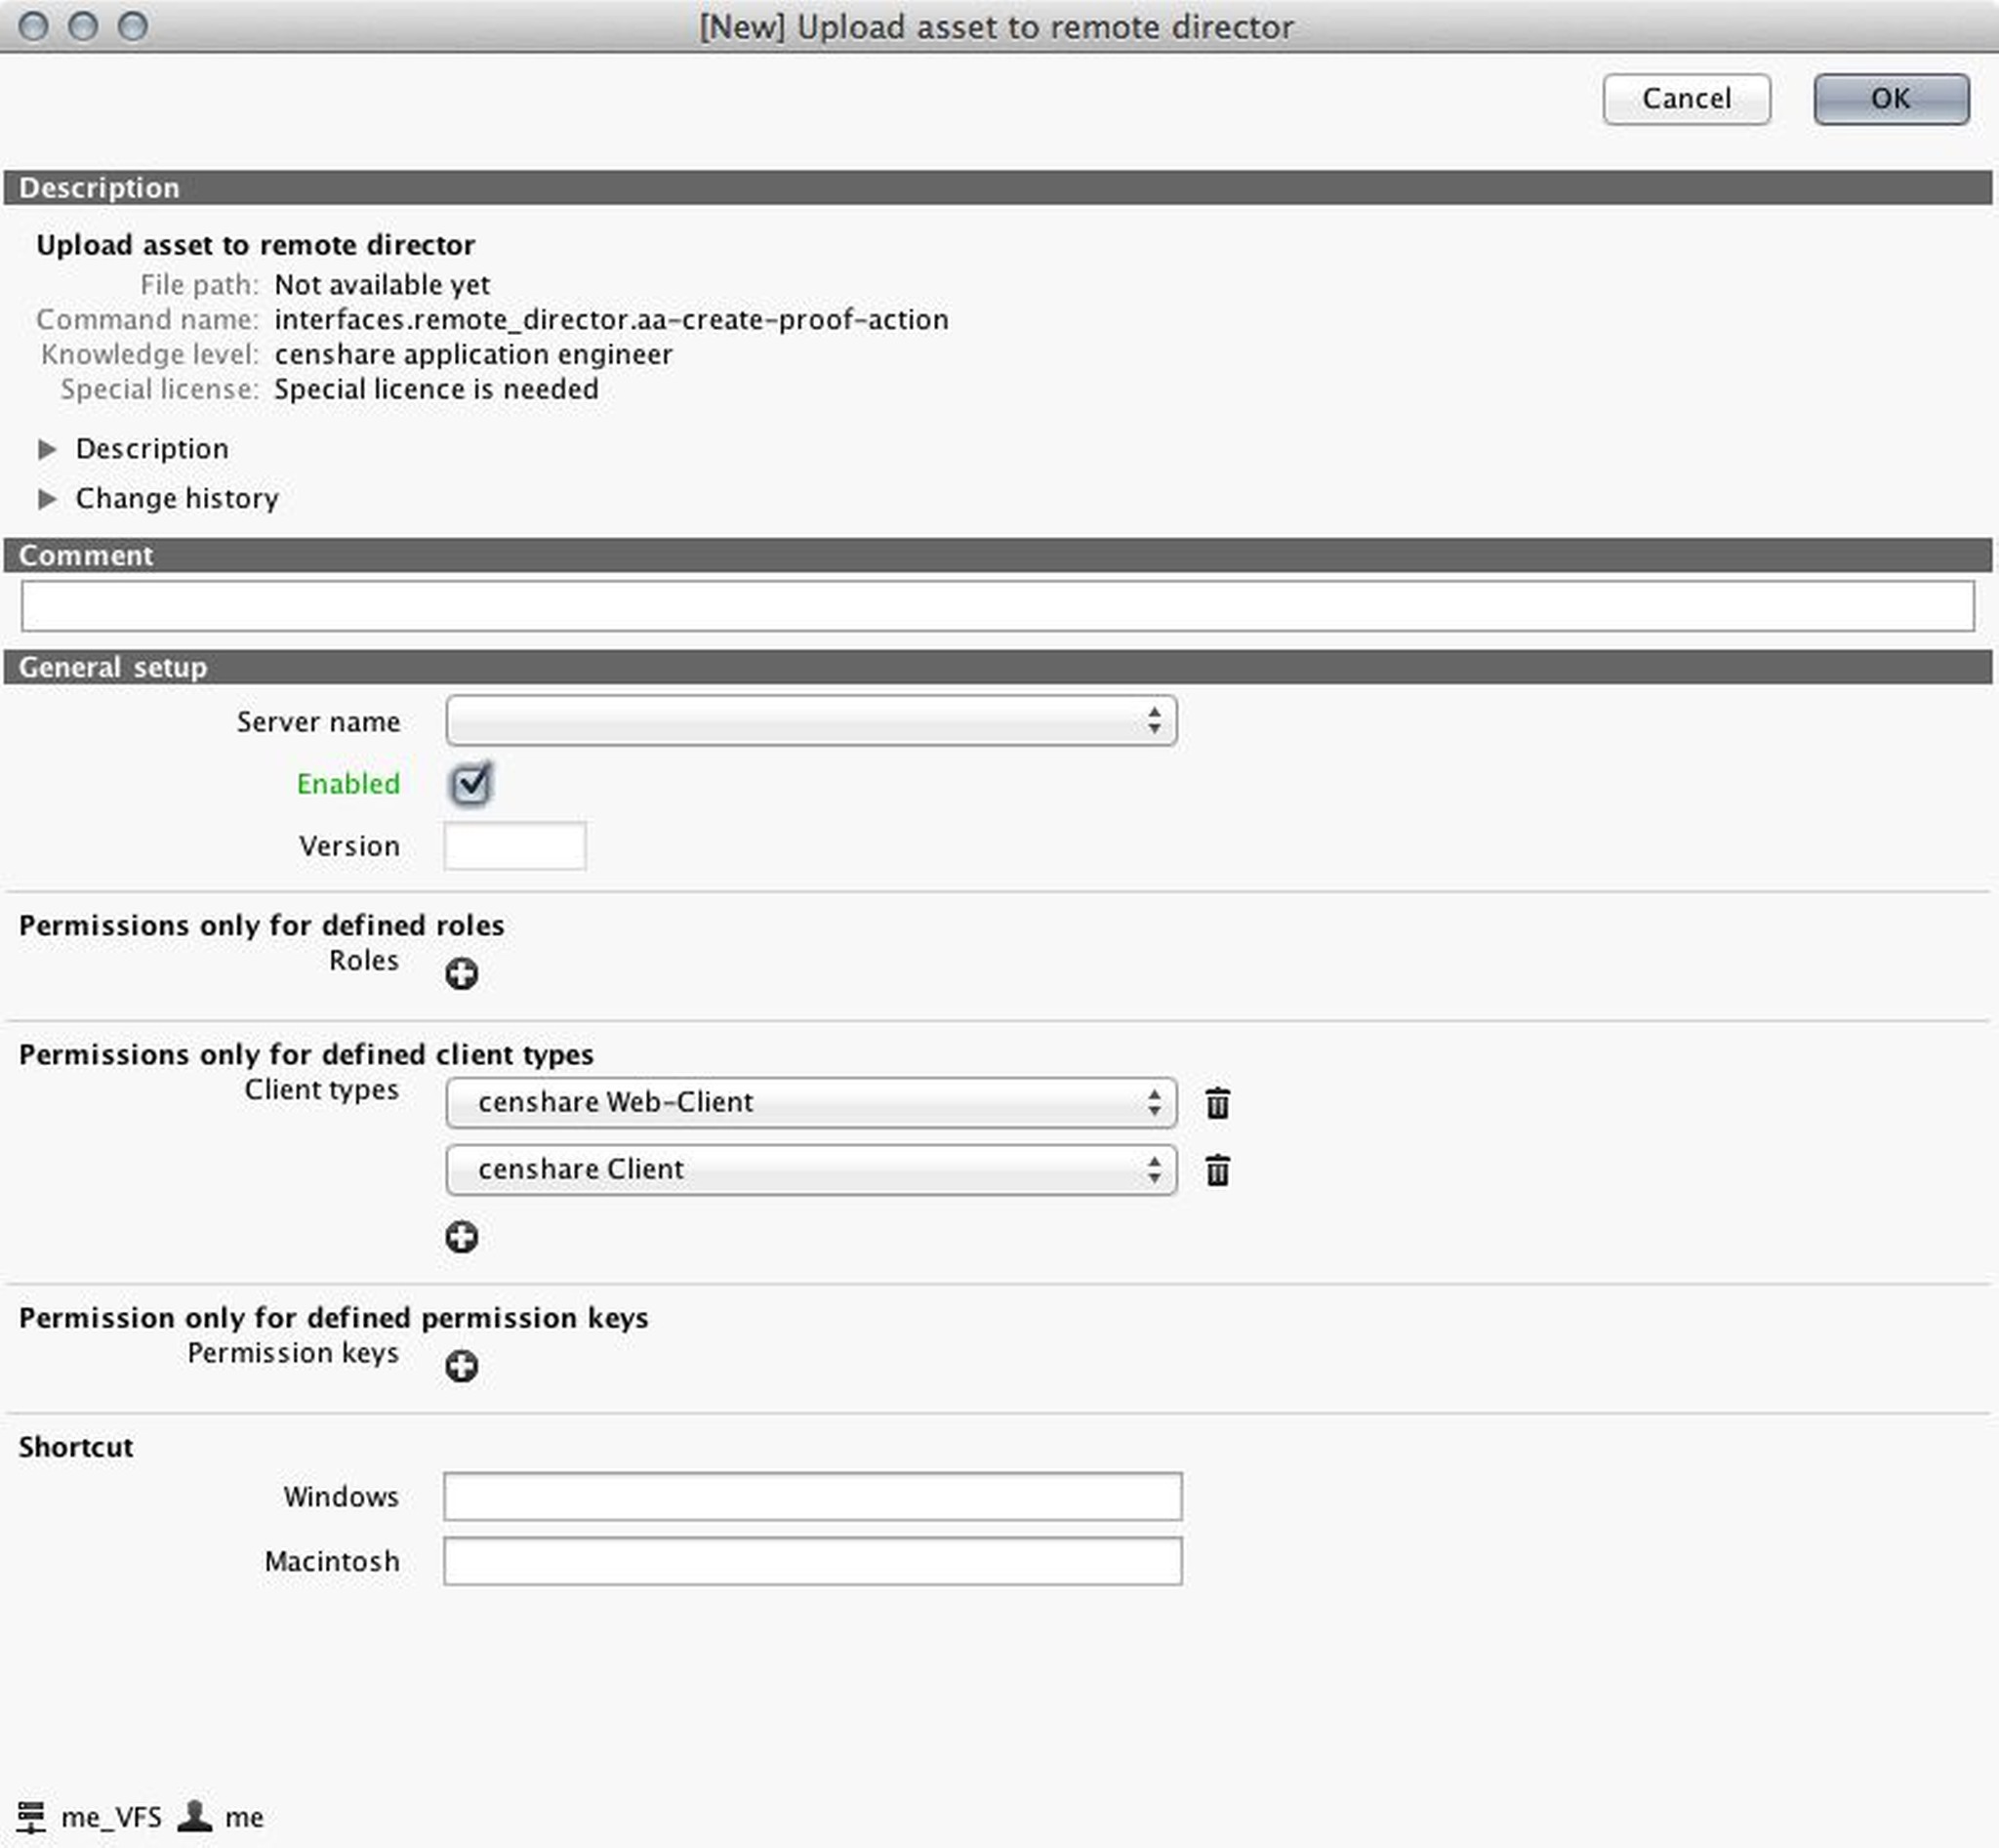Click the user icon next to 'me'

(195, 1815)
